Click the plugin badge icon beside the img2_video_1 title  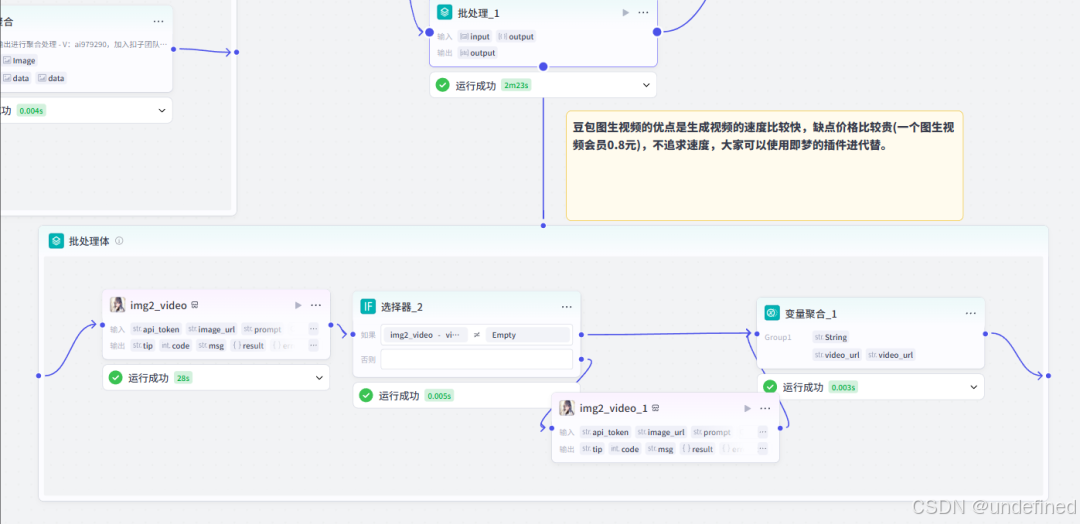click(x=656, y=408)
